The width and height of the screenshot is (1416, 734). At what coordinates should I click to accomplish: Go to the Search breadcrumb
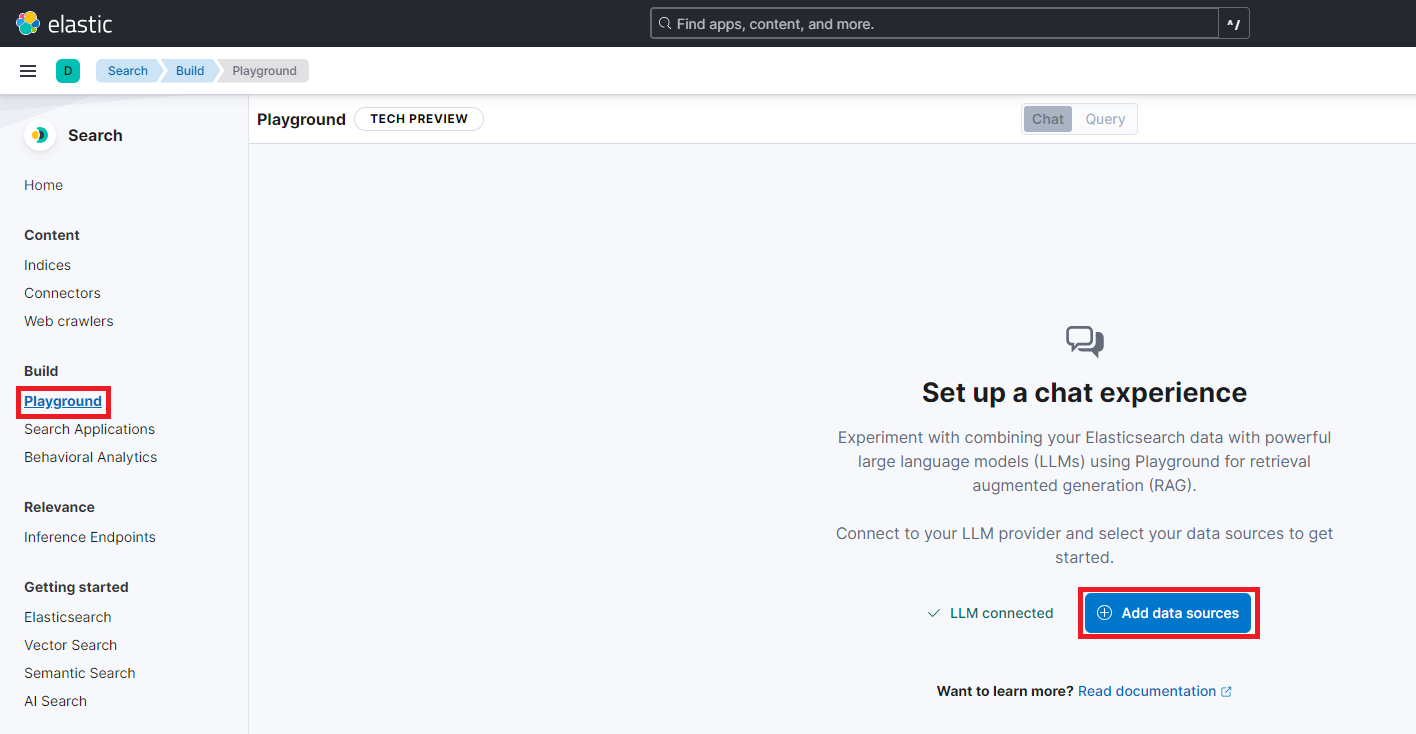[128, 71]
